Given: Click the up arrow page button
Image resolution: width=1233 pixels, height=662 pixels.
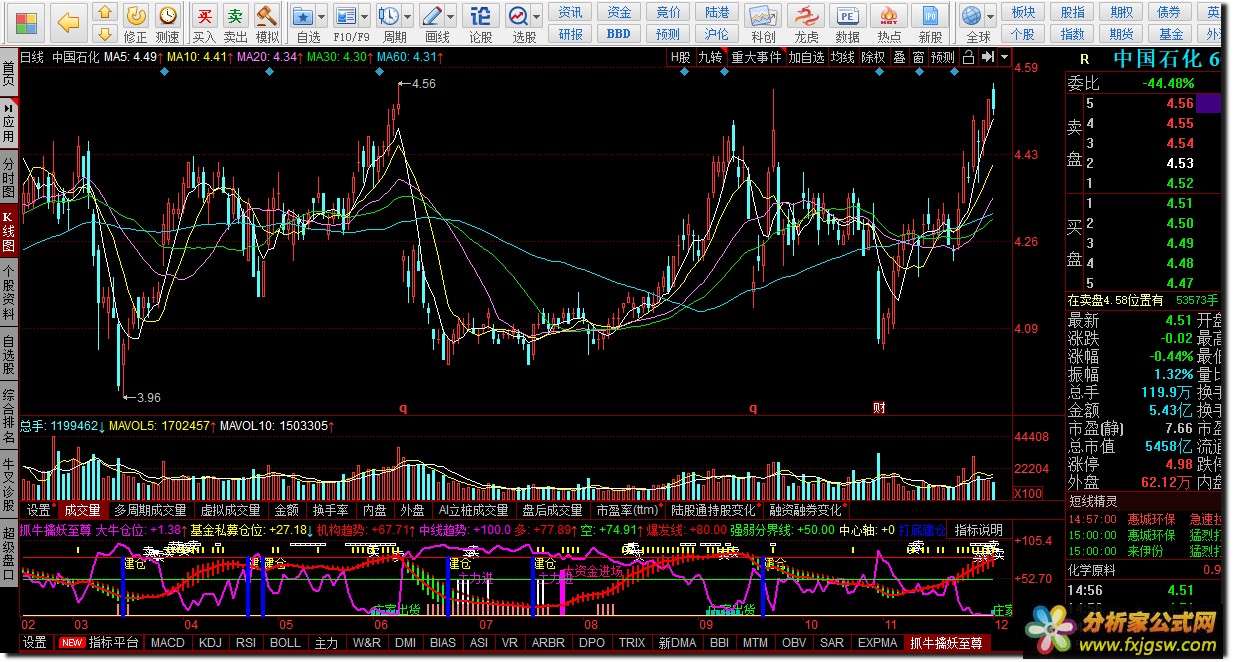Looking at the screenshot, I should point(105,13).
